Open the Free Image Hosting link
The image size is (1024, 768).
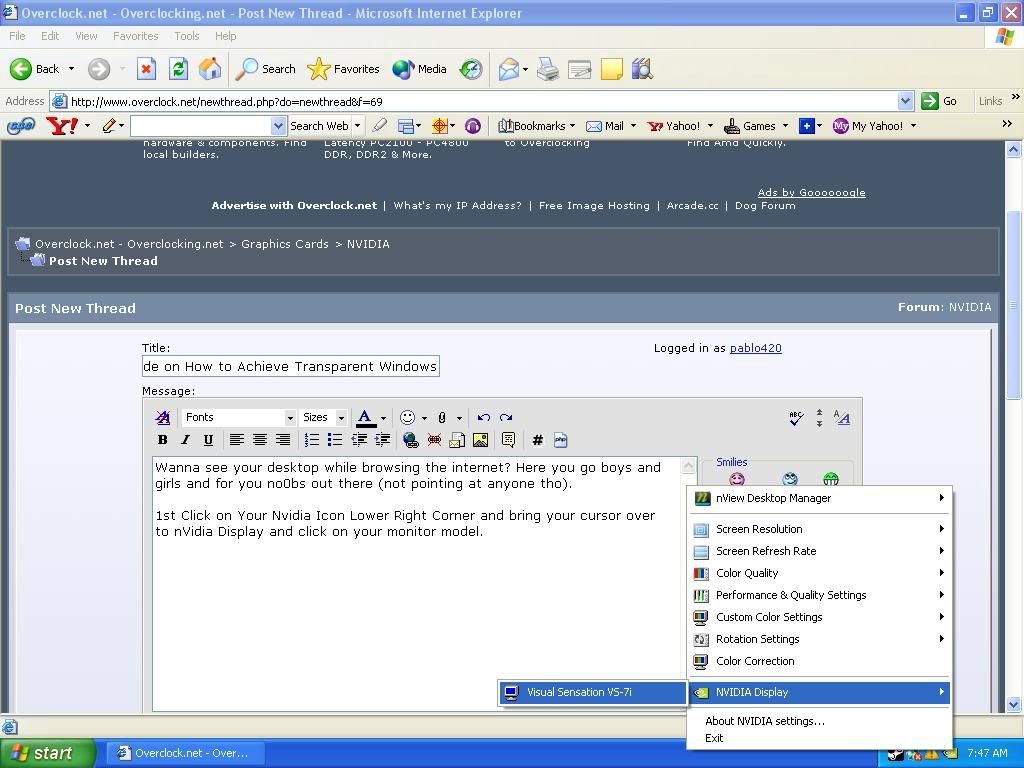594,205
